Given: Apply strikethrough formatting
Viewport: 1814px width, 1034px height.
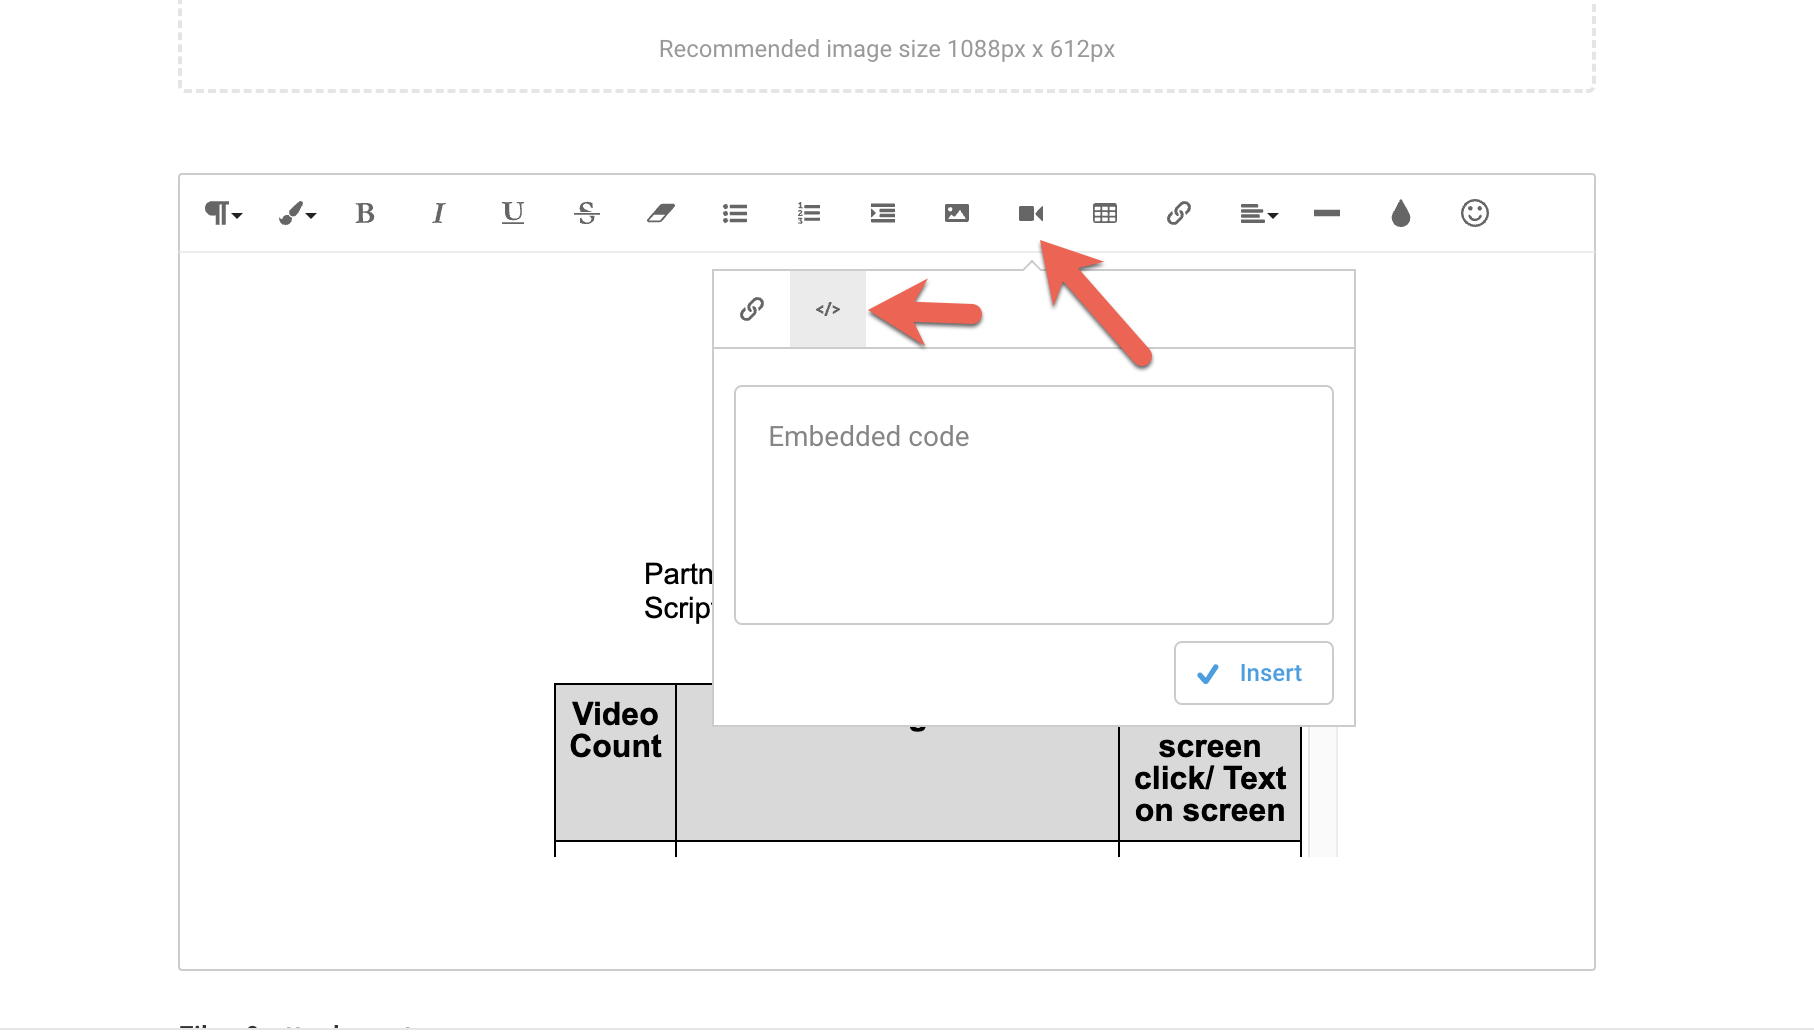Looking at the screenshot, I should pos(587,213).
